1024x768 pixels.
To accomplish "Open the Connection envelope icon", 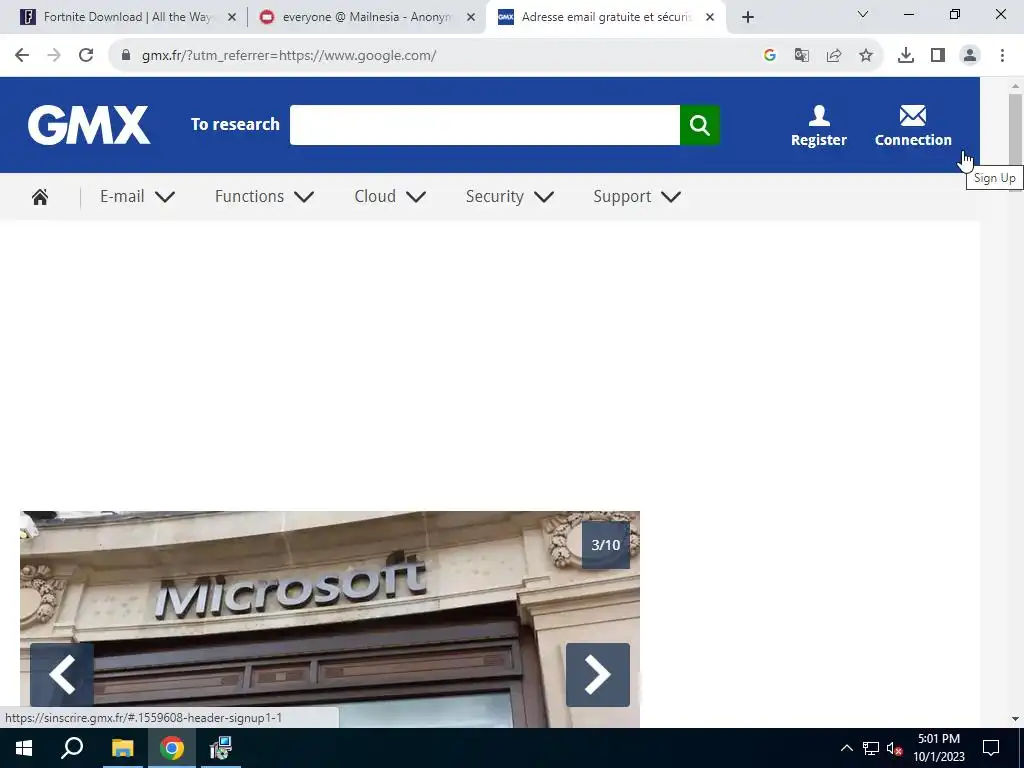I will pos(912,116).
